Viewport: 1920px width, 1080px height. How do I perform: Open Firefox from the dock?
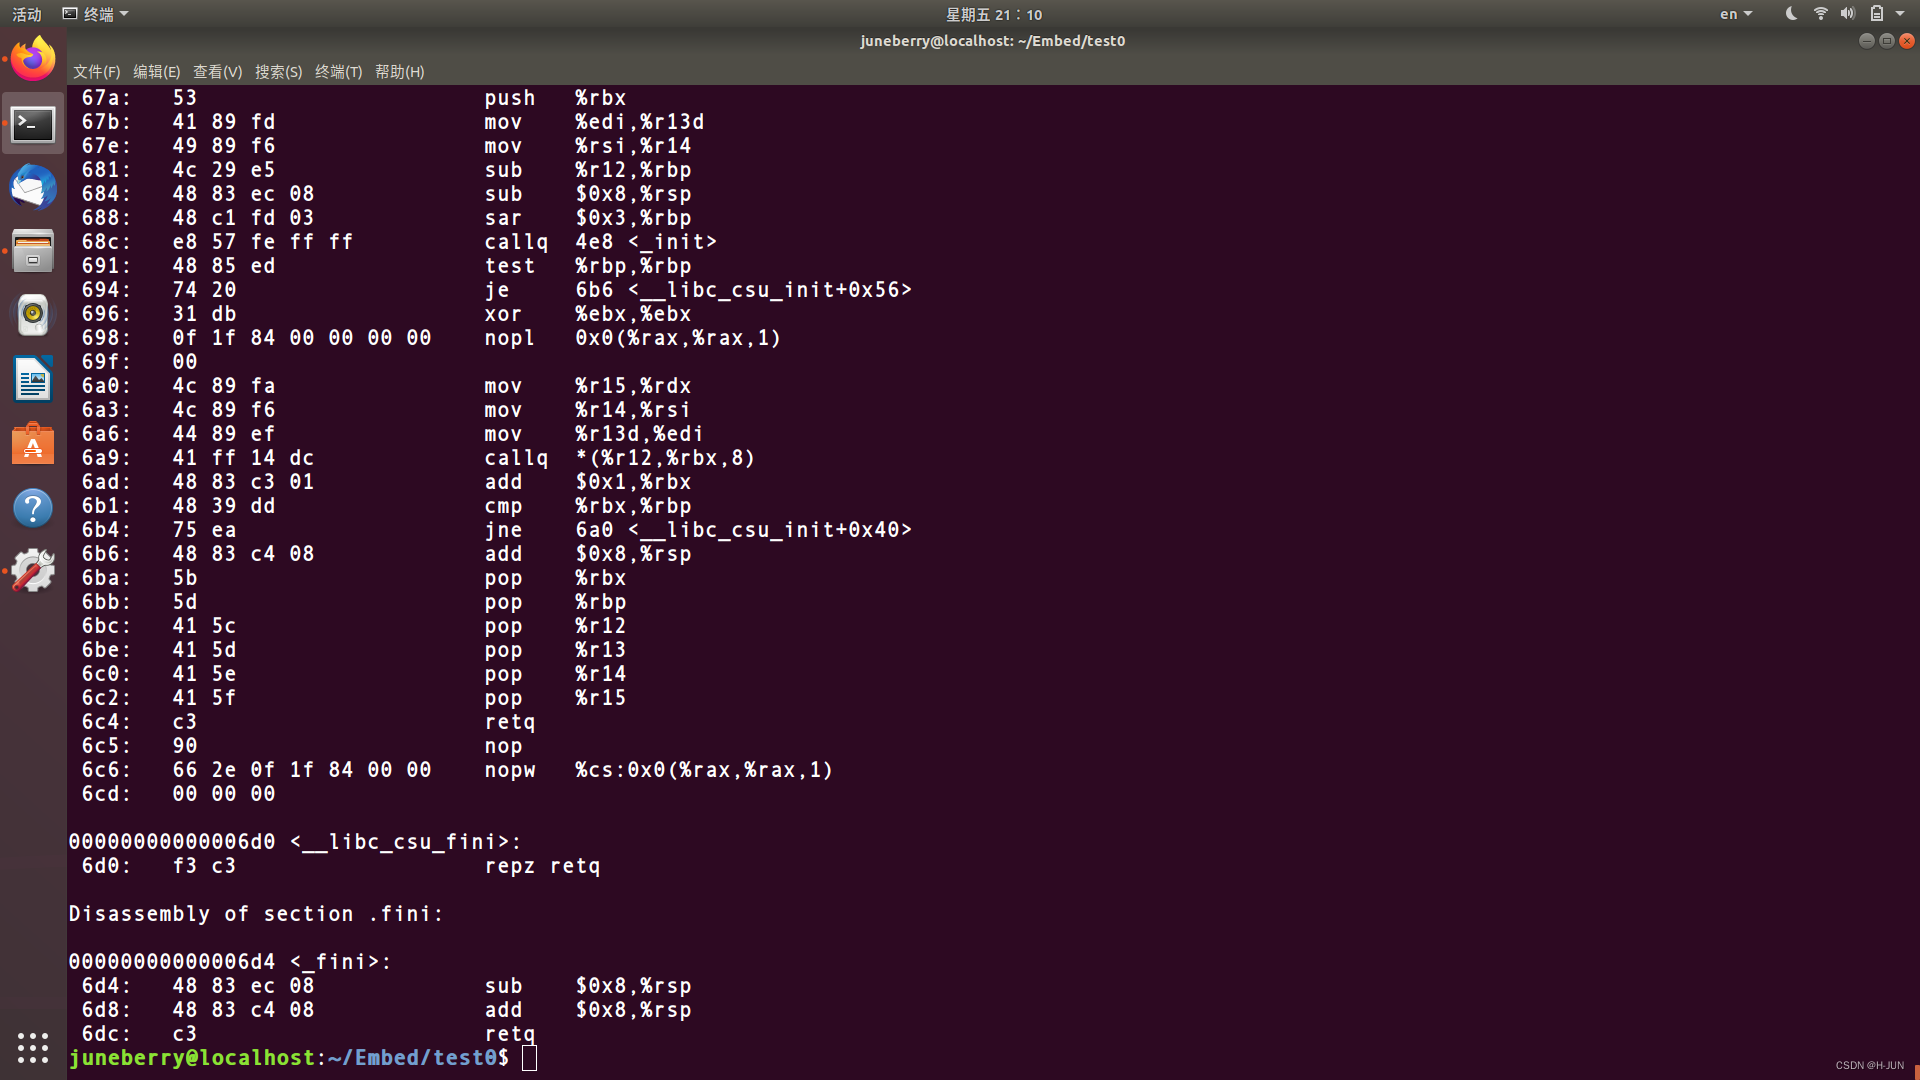33,60
